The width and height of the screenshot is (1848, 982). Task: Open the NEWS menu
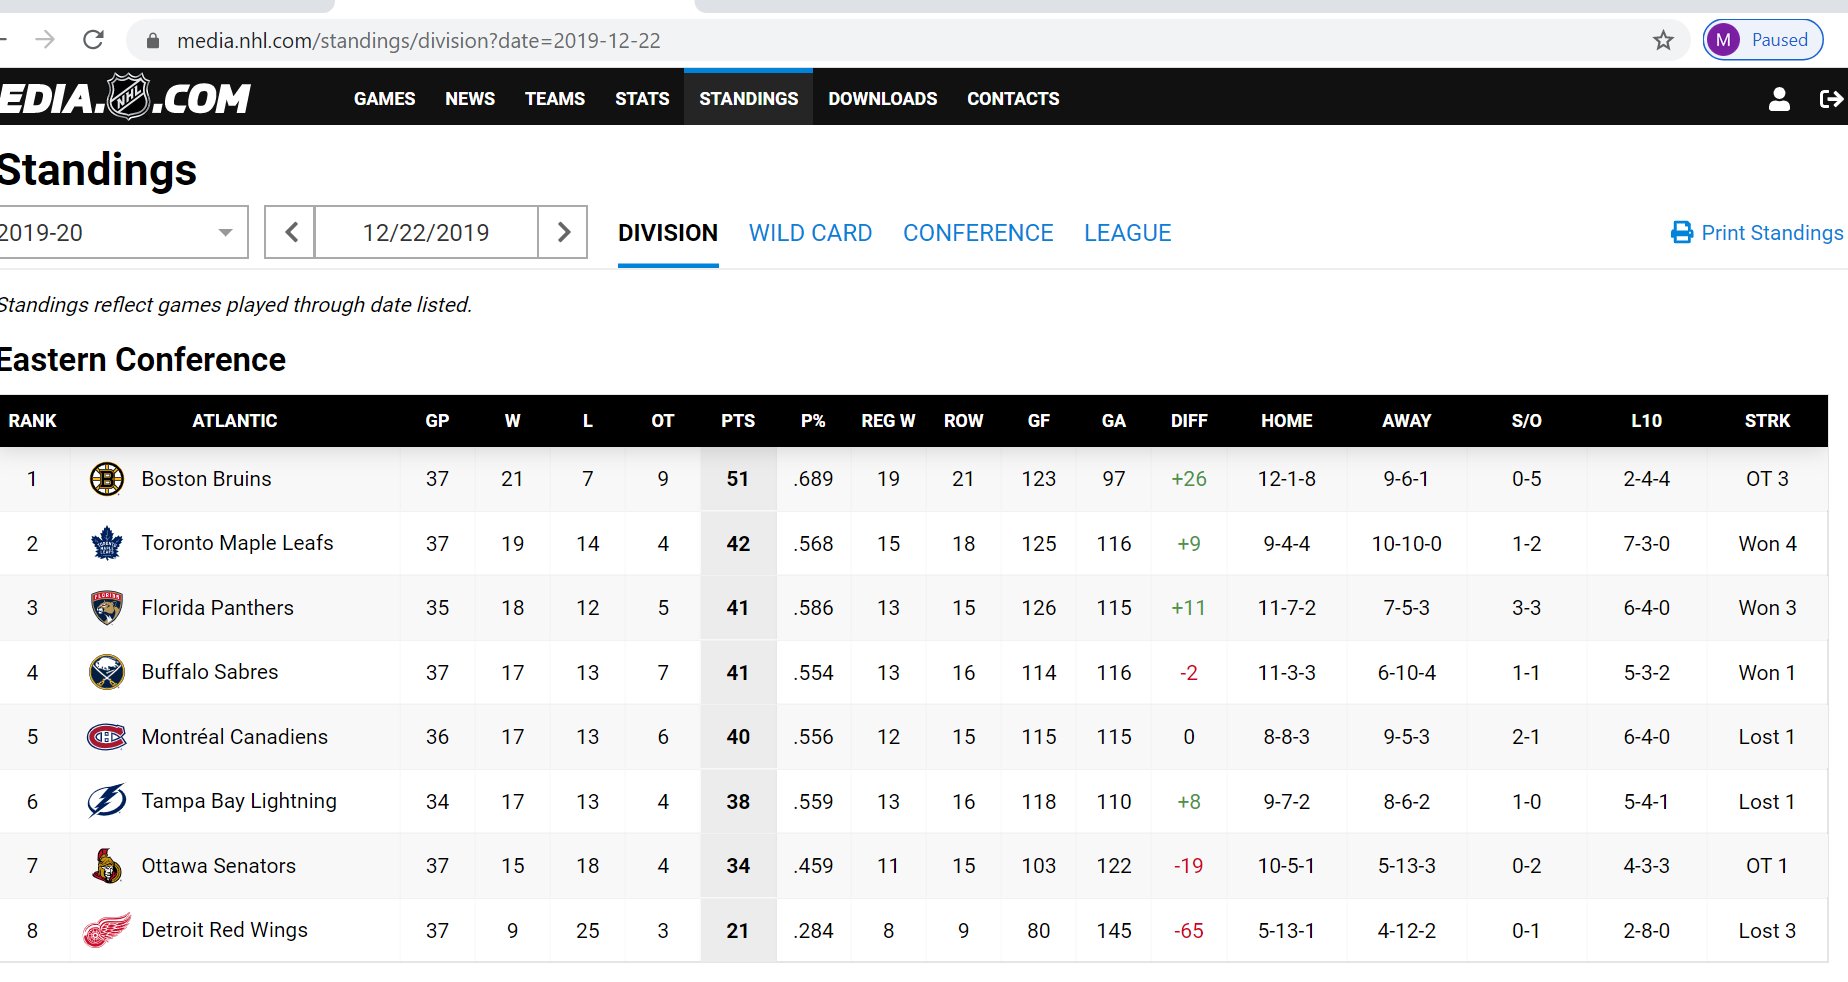(x=470, y=98)
